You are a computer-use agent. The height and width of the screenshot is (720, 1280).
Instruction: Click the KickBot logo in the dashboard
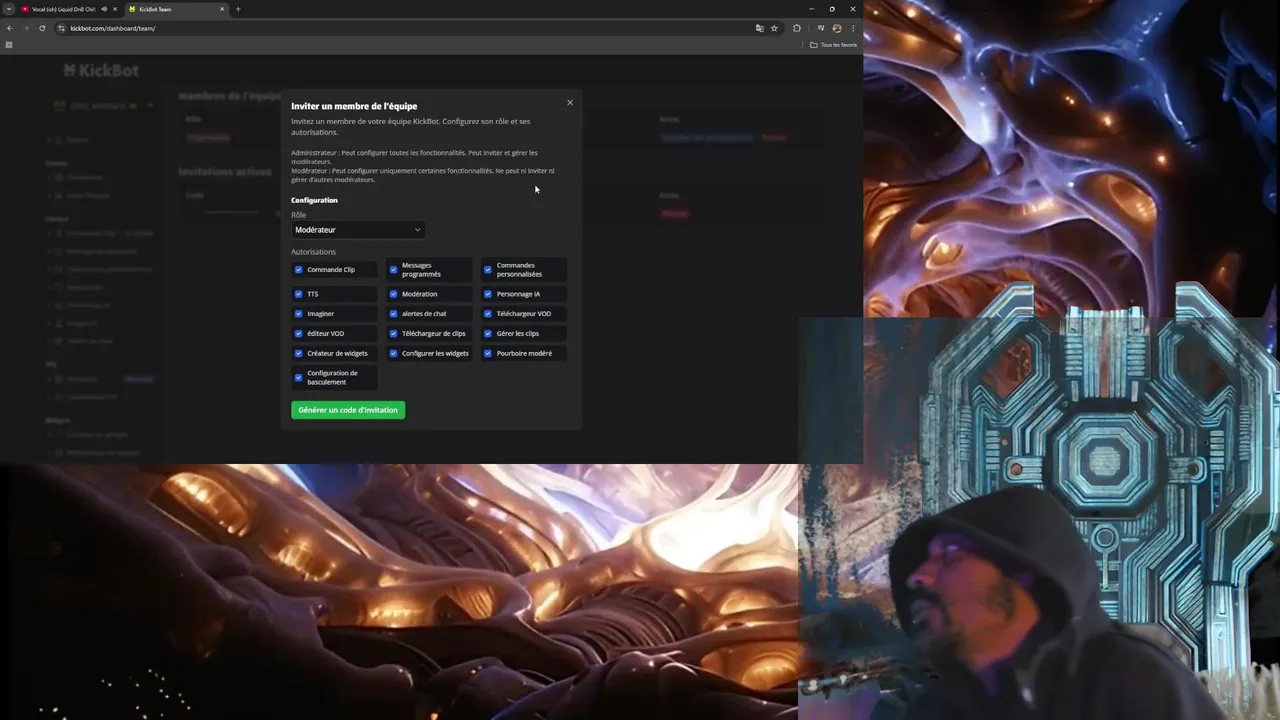click(x=101, y=71)
